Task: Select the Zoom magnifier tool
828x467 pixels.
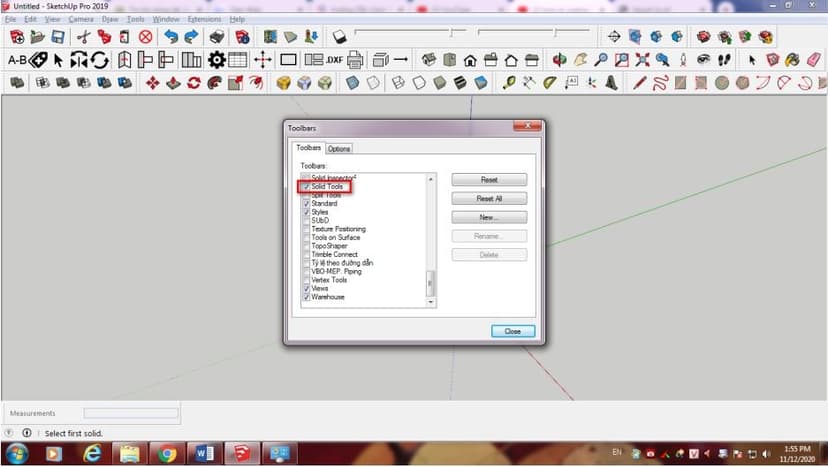Action: pyautogui.click(x=600, y=60)
